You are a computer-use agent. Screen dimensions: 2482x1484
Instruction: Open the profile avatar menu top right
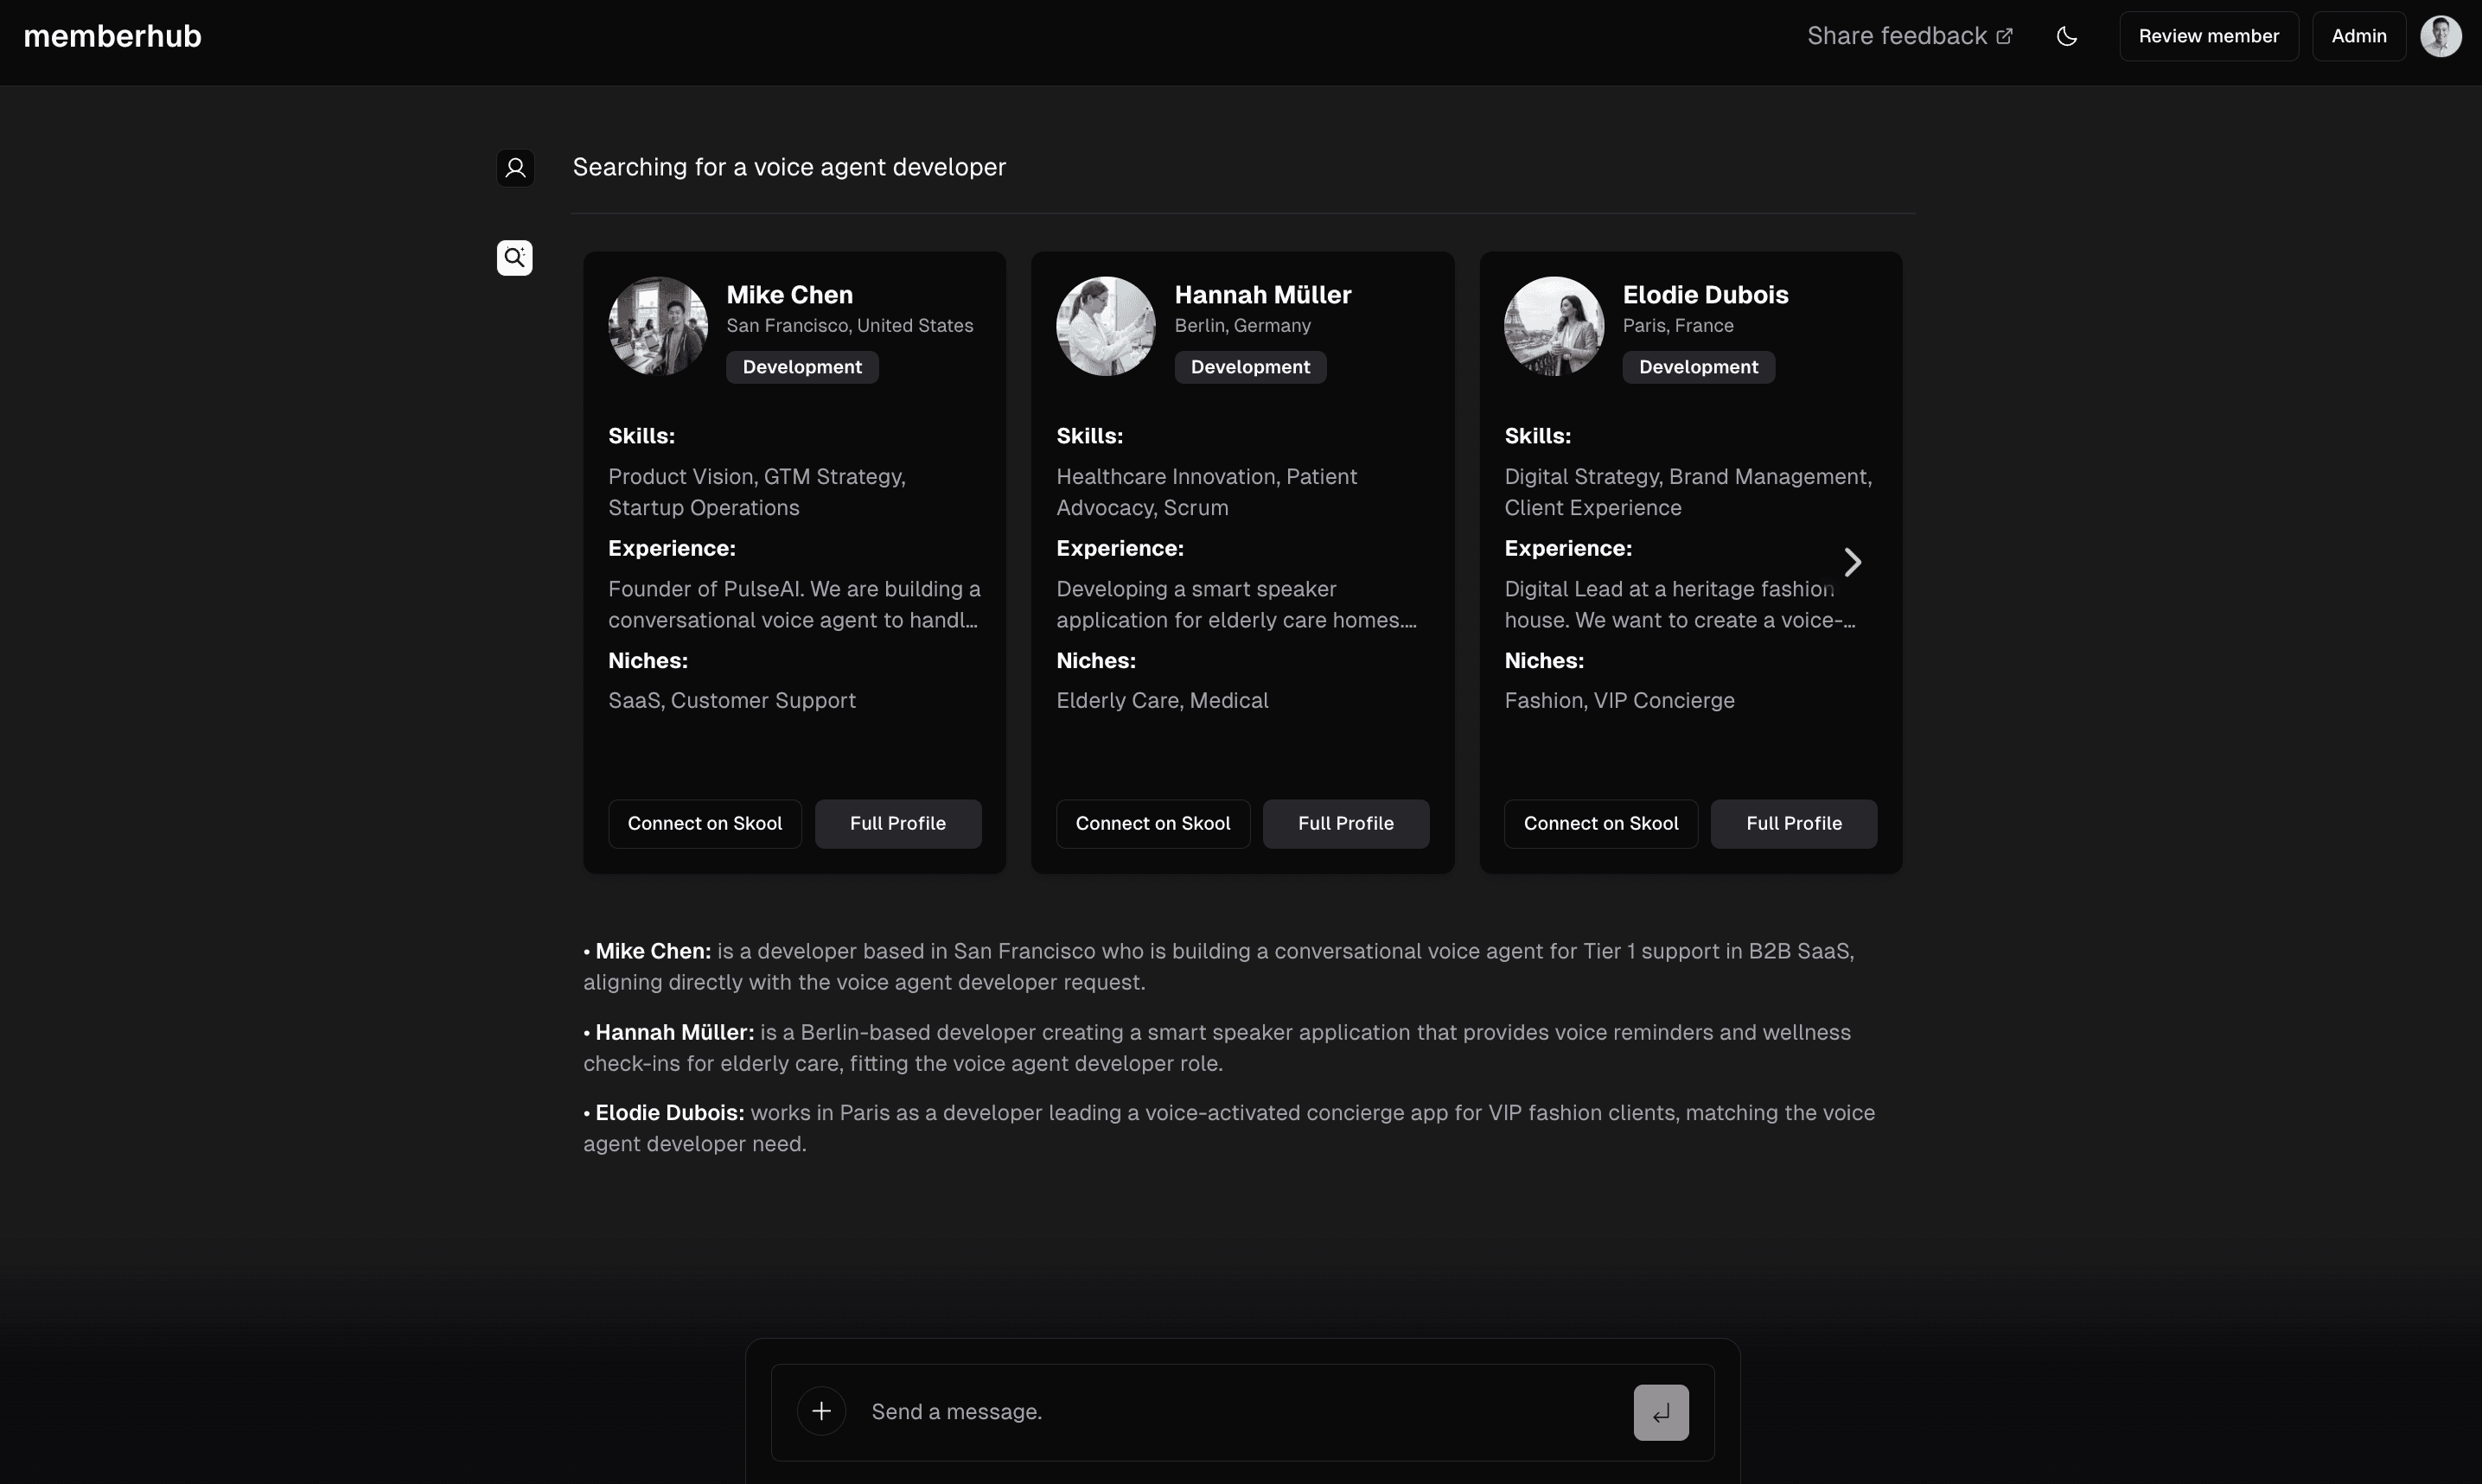coord(2441,35)
